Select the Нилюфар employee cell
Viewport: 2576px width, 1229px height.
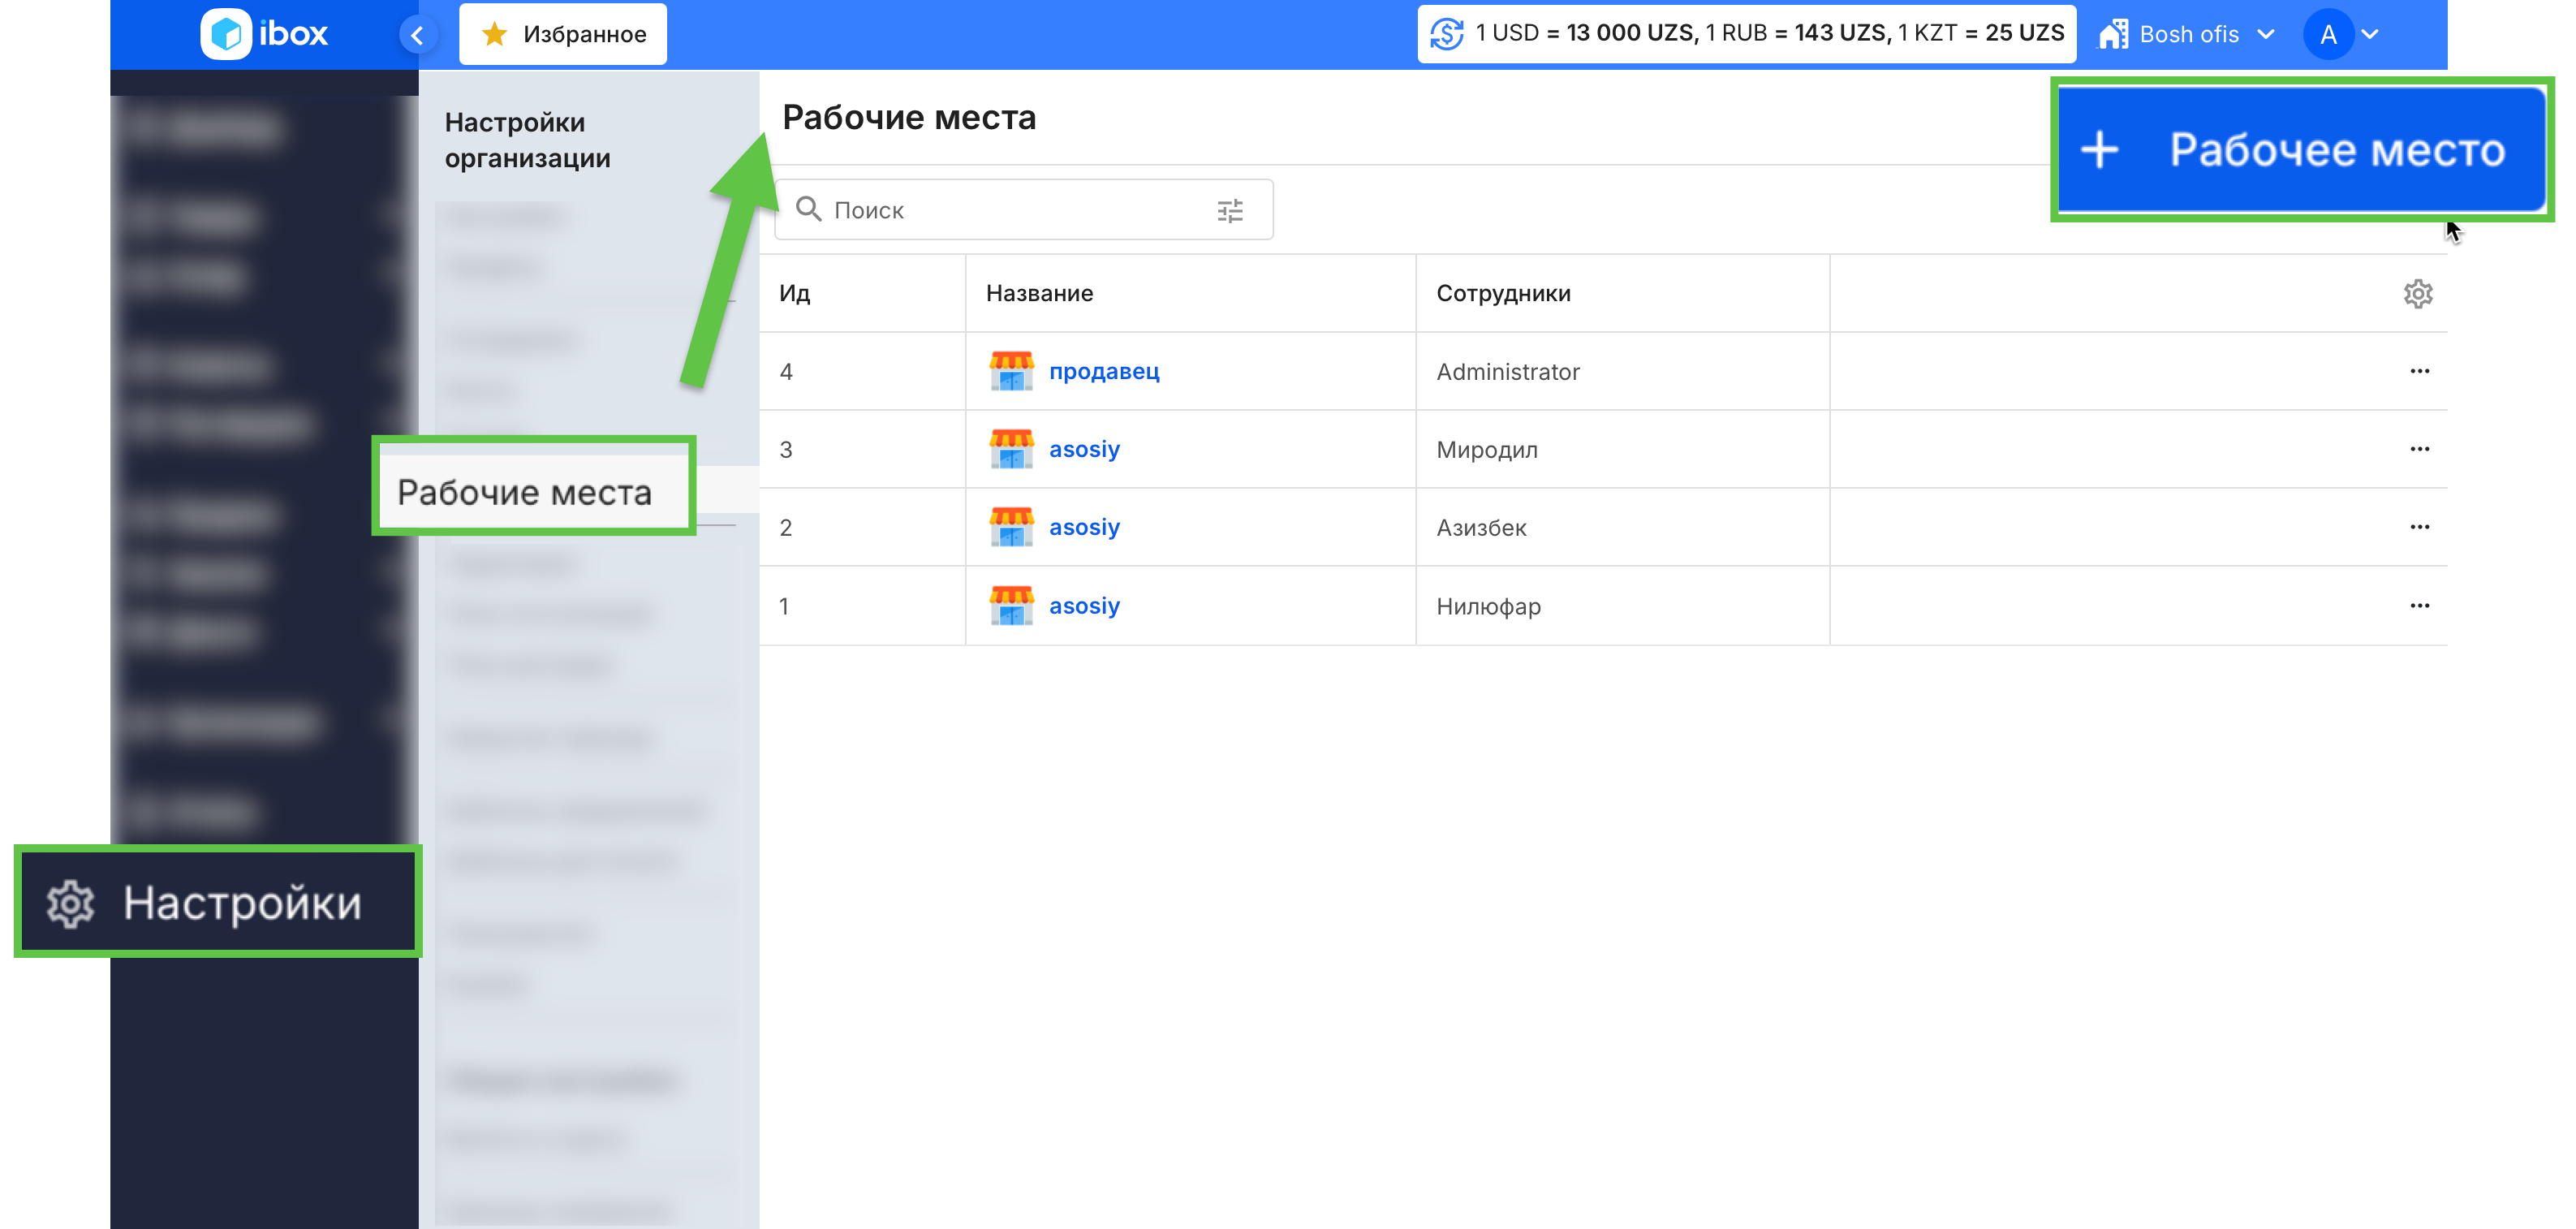click(1622, 606)
